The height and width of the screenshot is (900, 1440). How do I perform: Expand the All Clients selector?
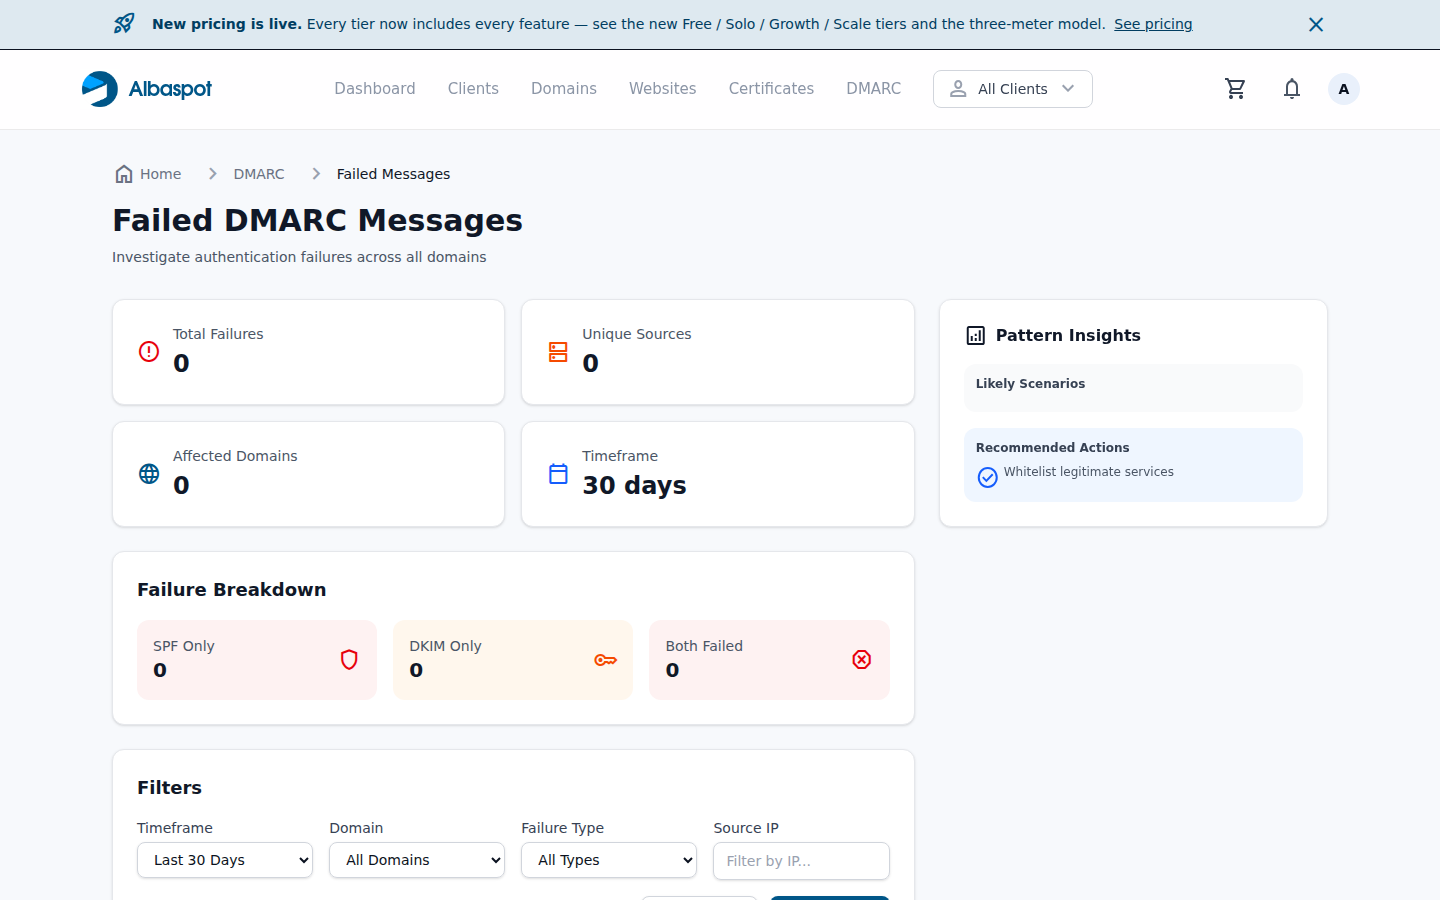pyautogui.click(x=1012, y=89)
